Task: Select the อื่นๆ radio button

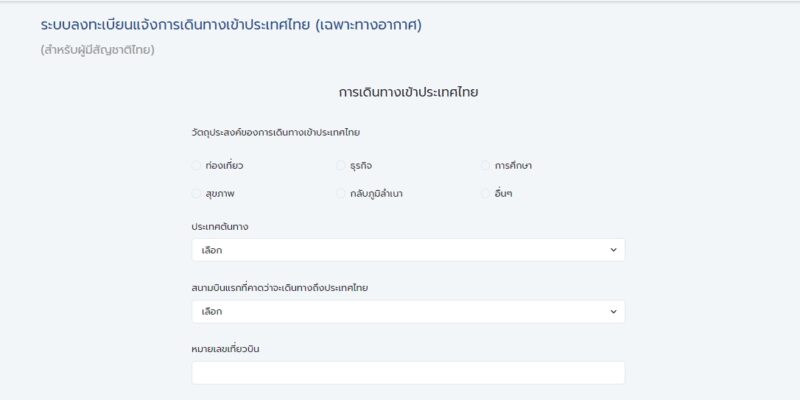Action: pyautogui.click(x=485, y=193)
